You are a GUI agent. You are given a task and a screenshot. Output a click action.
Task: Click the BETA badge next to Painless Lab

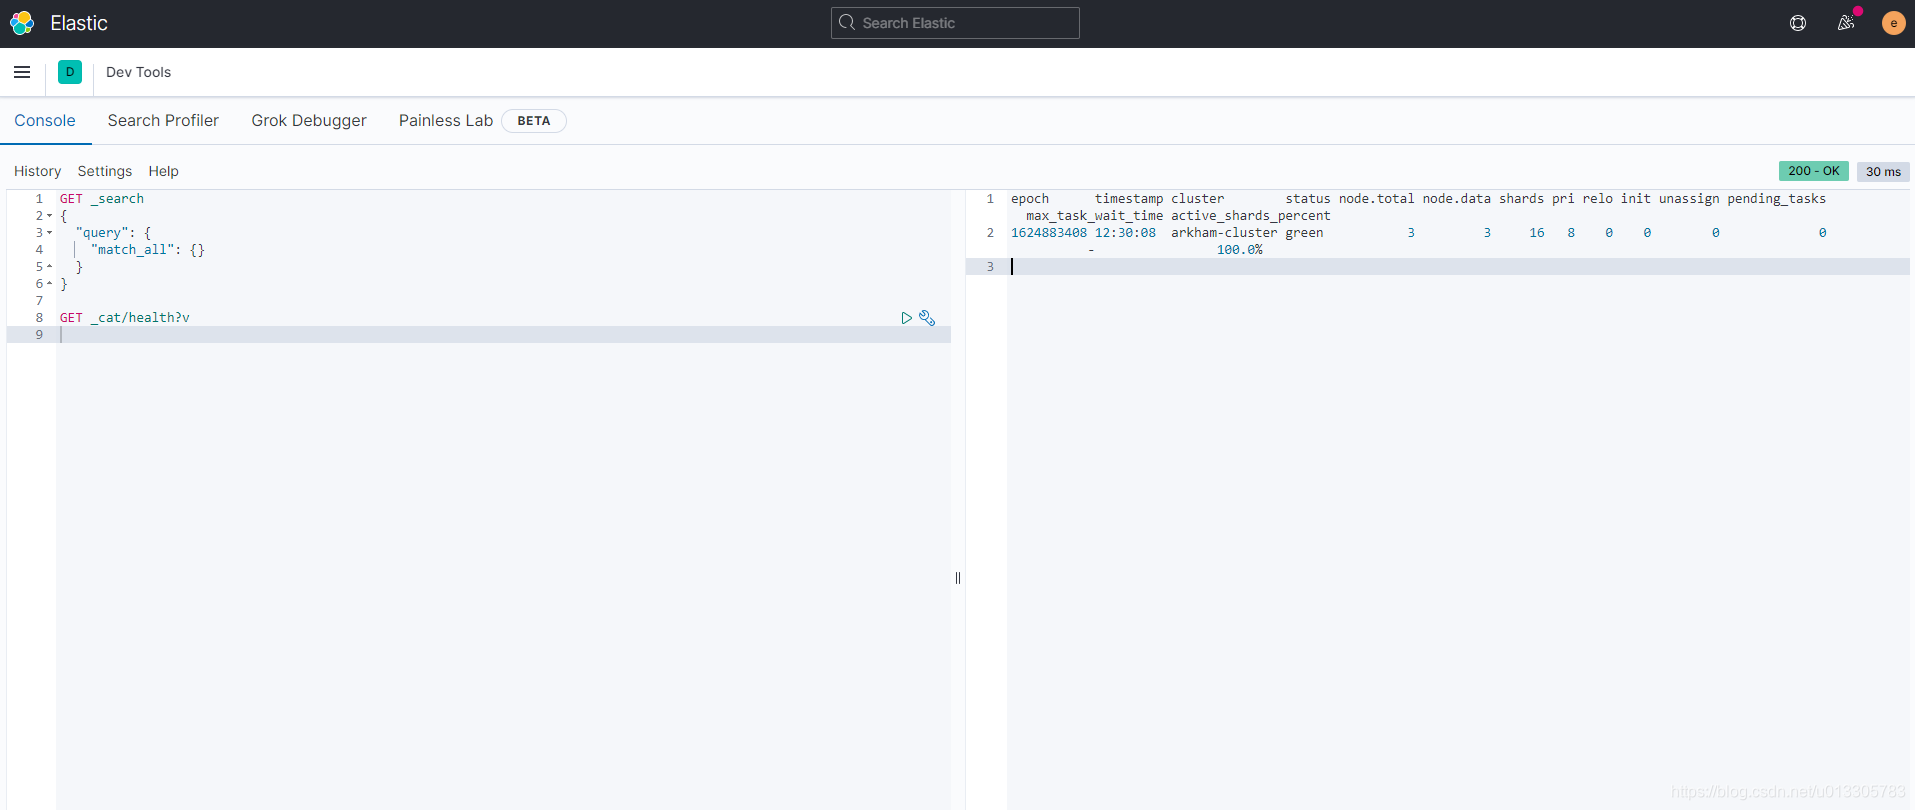coord(534,121)
